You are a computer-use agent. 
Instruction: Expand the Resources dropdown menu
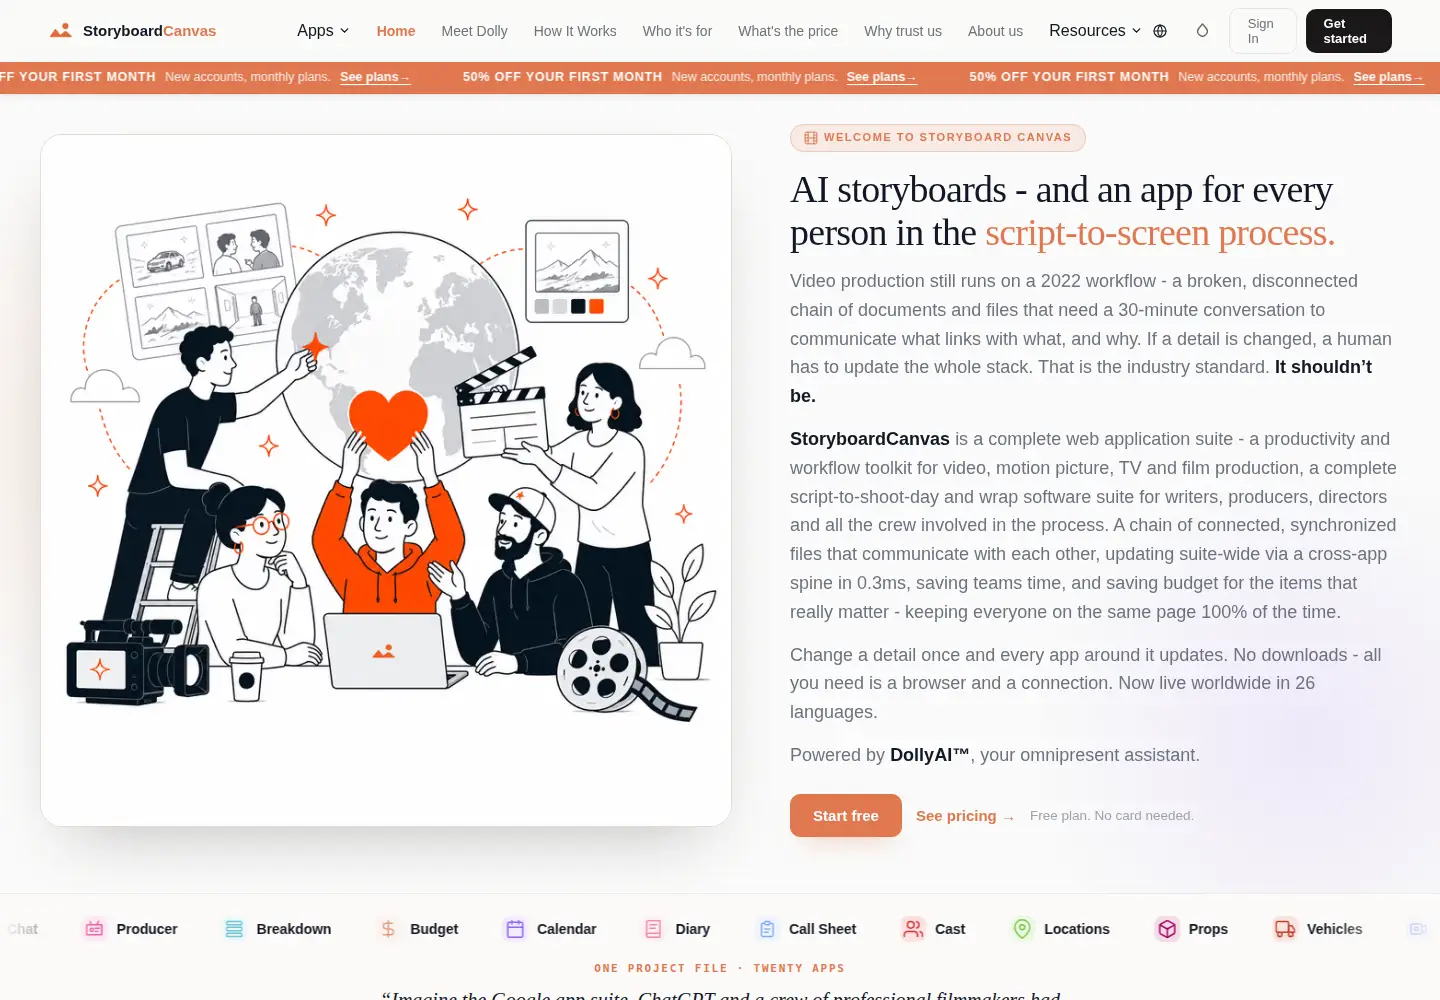point(1095,31)
